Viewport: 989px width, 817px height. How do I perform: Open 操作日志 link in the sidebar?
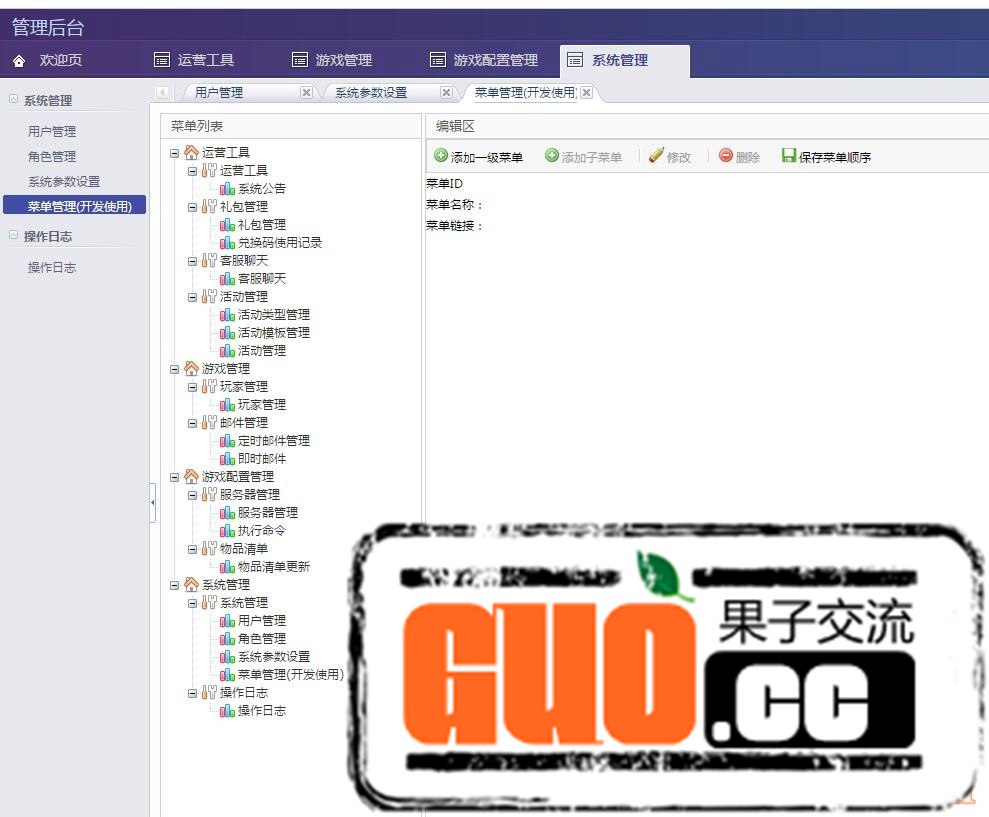pyautogui.click(x=52, y=268)
